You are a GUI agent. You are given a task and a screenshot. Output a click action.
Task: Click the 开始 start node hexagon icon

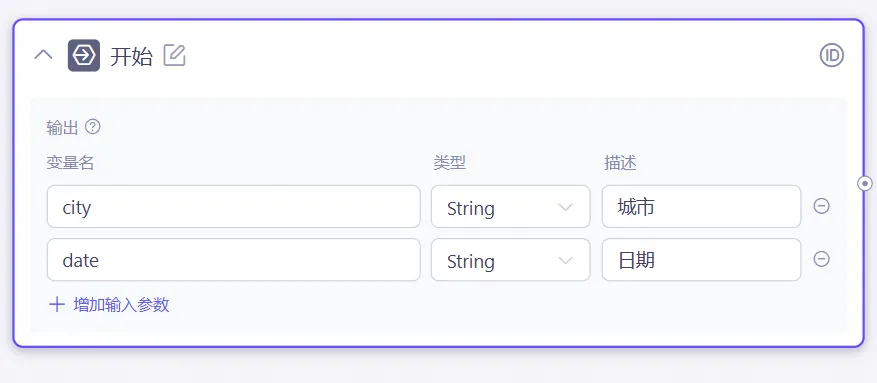point(84,55)
